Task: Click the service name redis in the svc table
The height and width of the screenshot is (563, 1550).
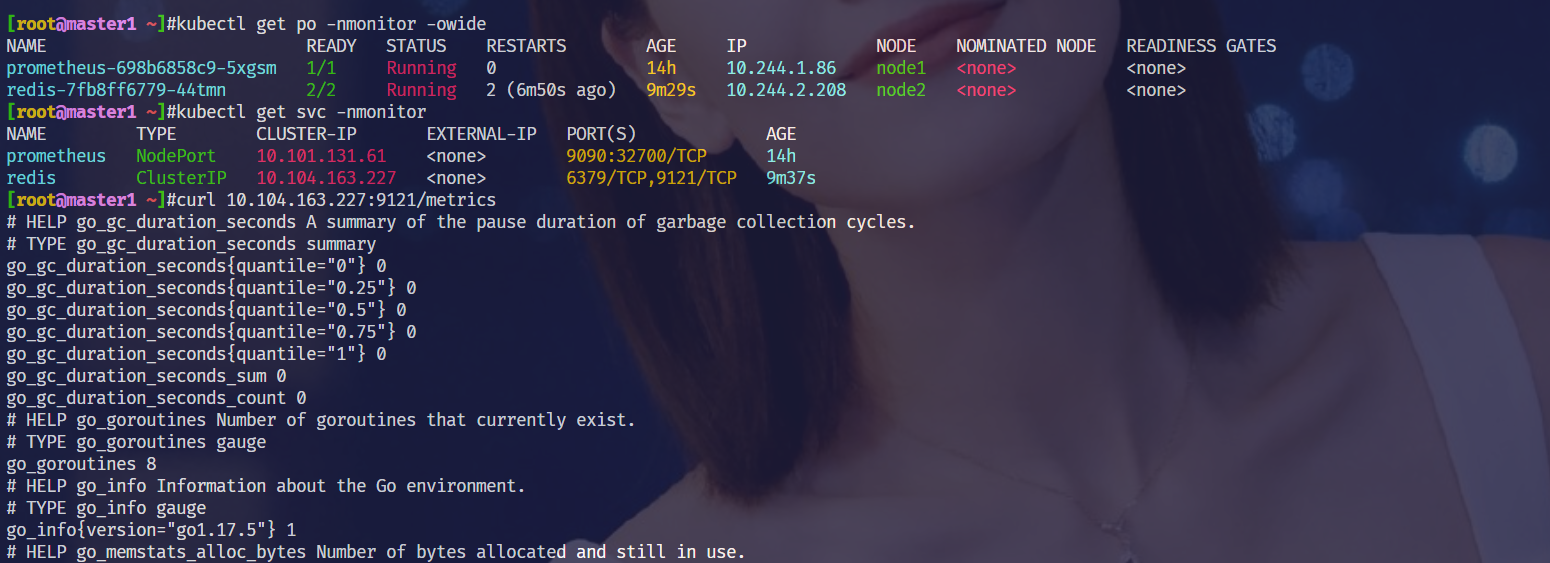Action: (x=31, y=178)
